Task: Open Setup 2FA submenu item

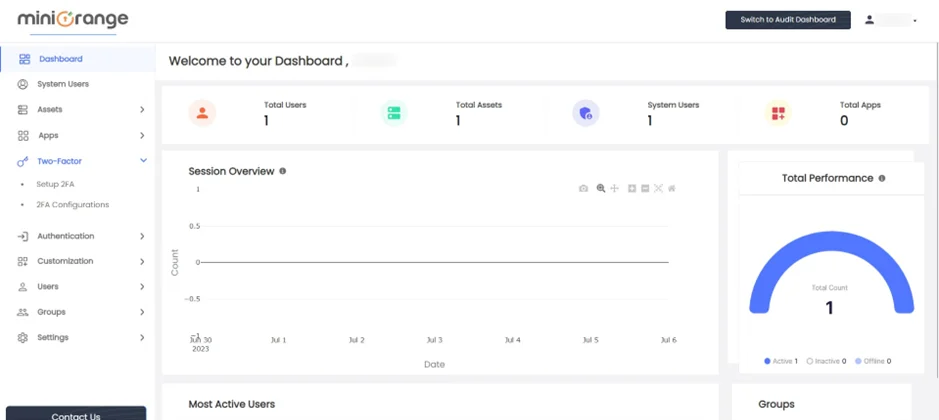Action: pyautogui.click(x=55, y=185)
